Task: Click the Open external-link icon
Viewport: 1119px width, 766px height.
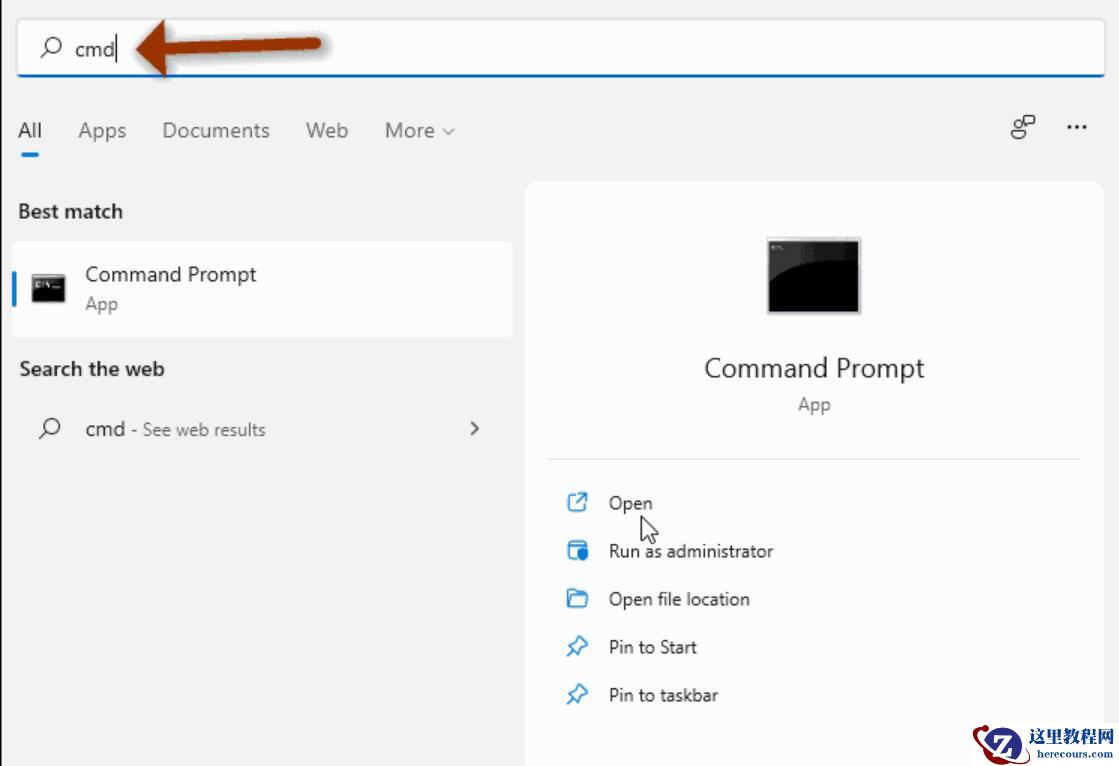Action: click(577, 502)
